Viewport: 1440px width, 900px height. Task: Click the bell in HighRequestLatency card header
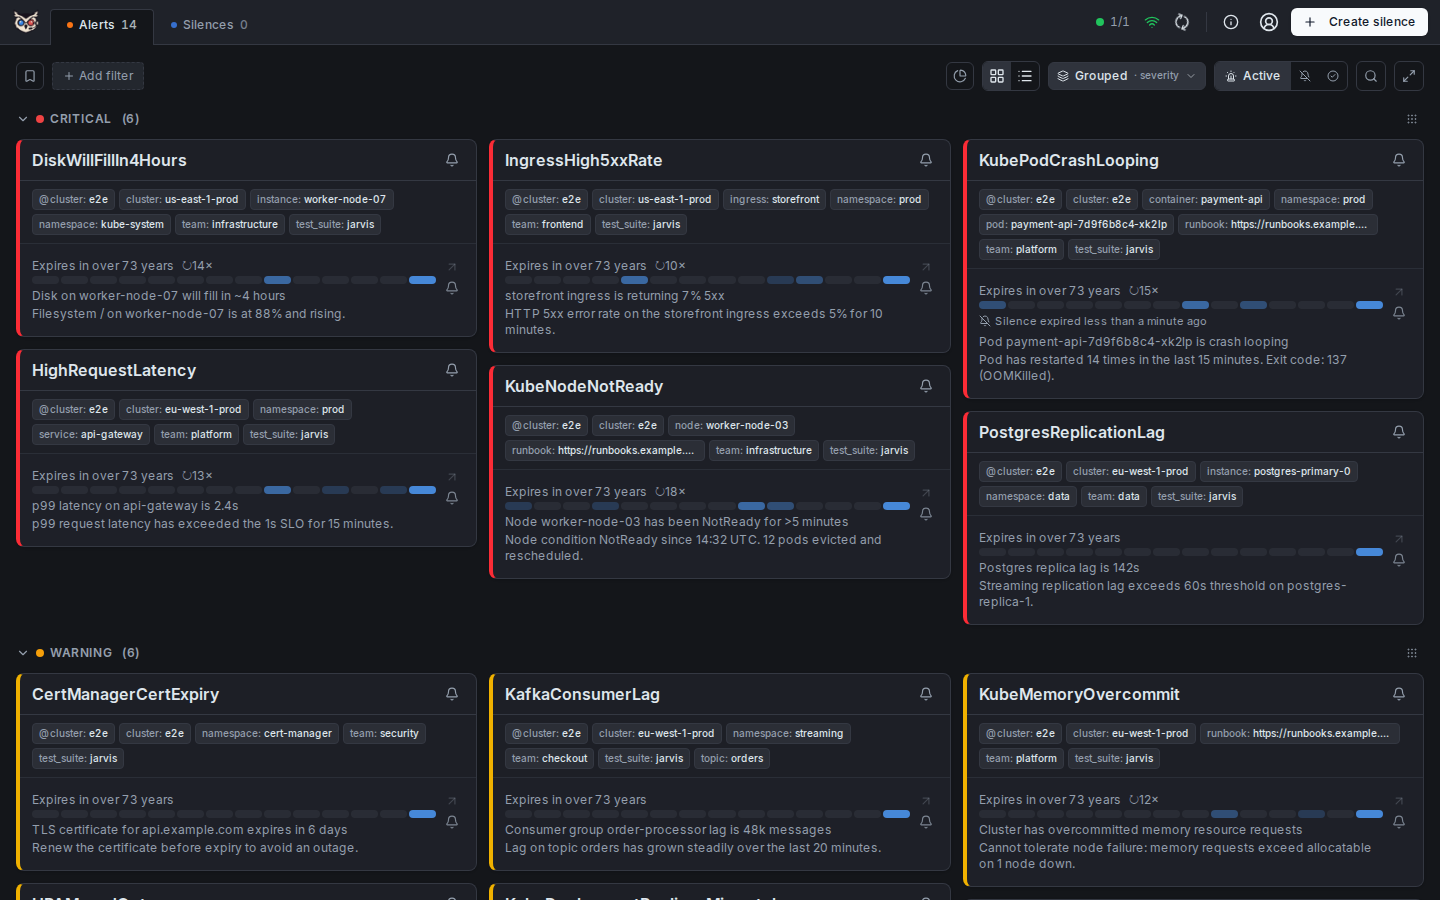(x=452, y=370)
